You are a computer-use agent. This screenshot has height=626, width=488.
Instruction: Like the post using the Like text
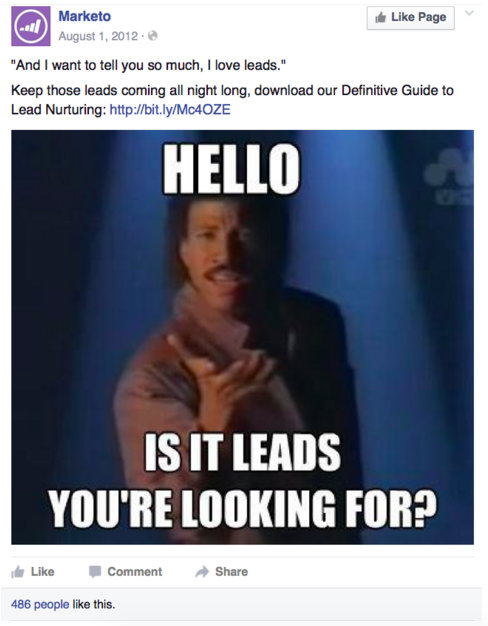pos(42,572)
